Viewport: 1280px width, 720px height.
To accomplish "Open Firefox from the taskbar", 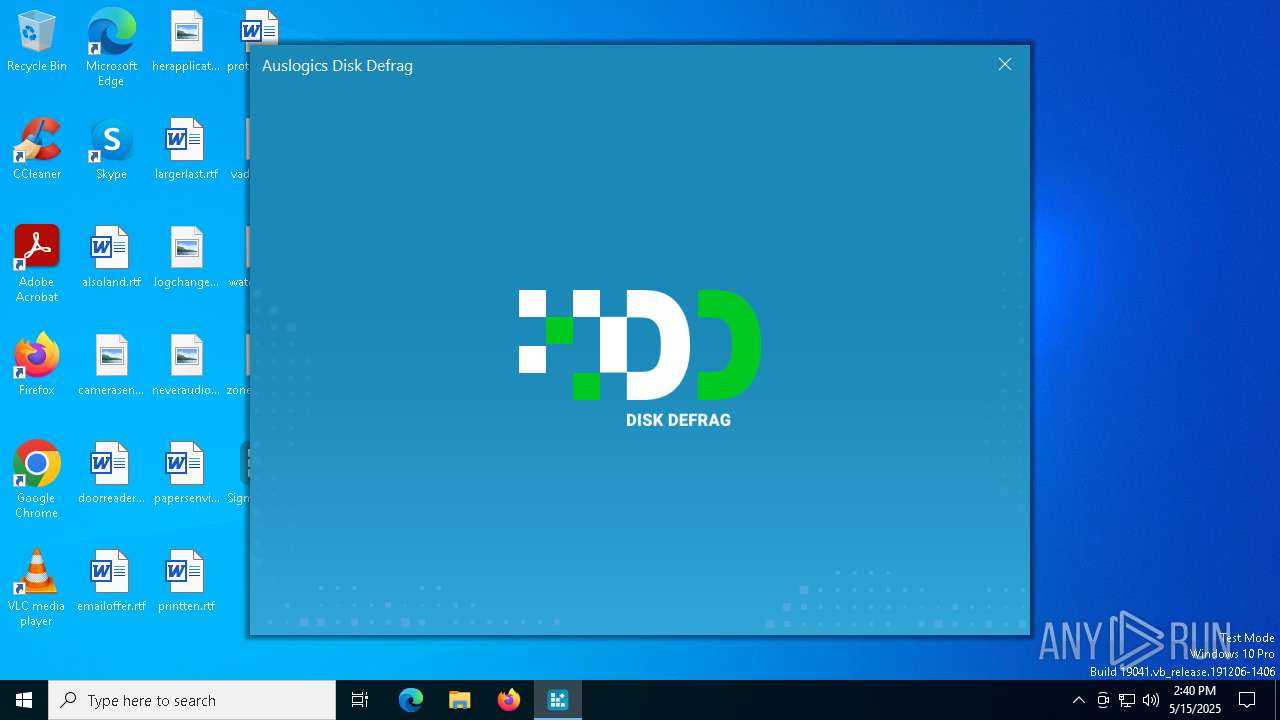I will pos(509,700).
